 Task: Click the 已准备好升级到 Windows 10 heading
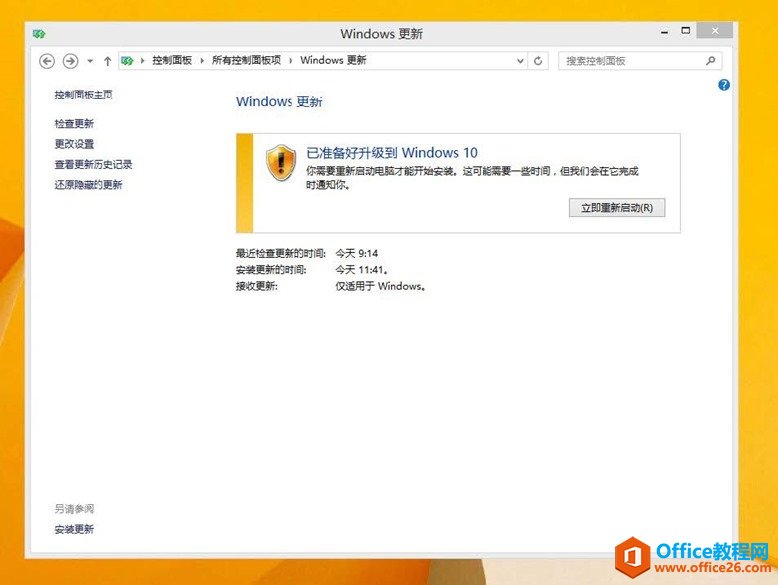[x=392, y=152]
